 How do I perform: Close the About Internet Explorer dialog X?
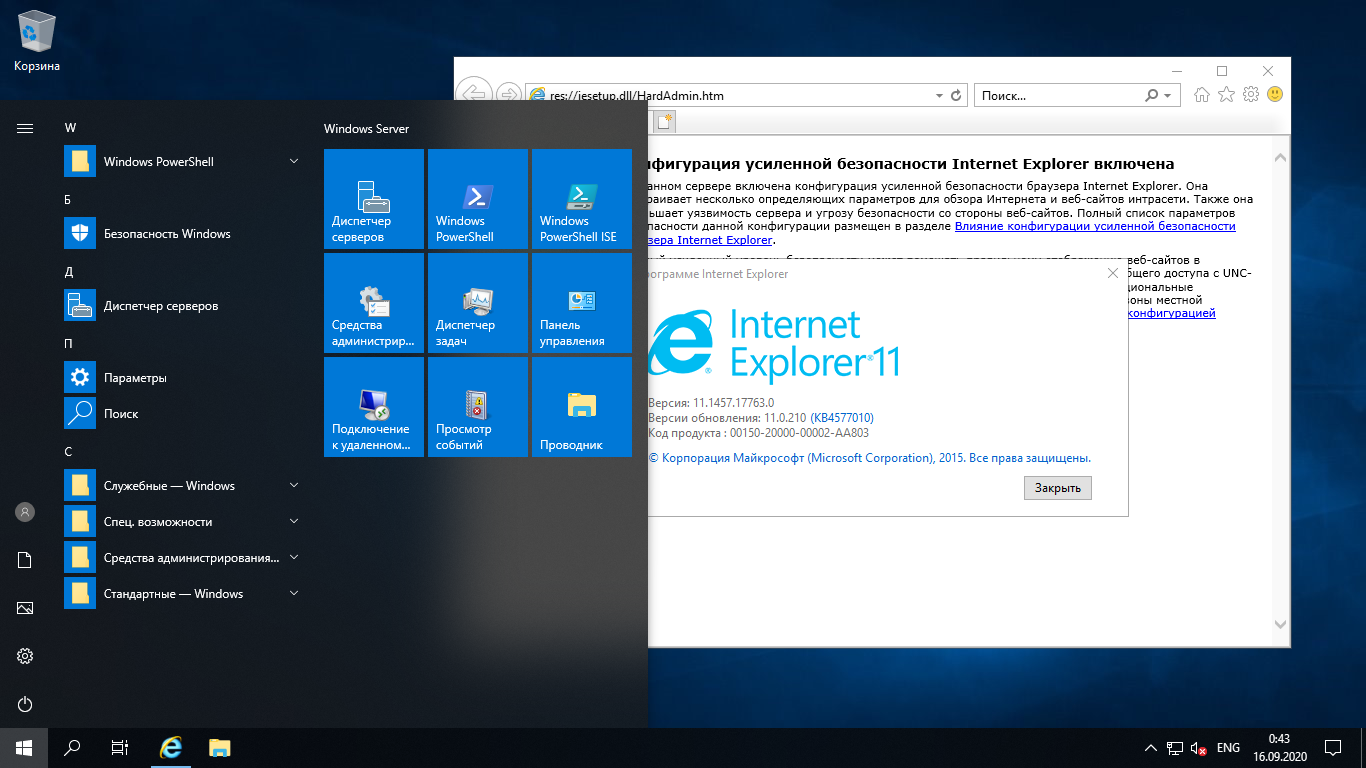click(1113, 273)
